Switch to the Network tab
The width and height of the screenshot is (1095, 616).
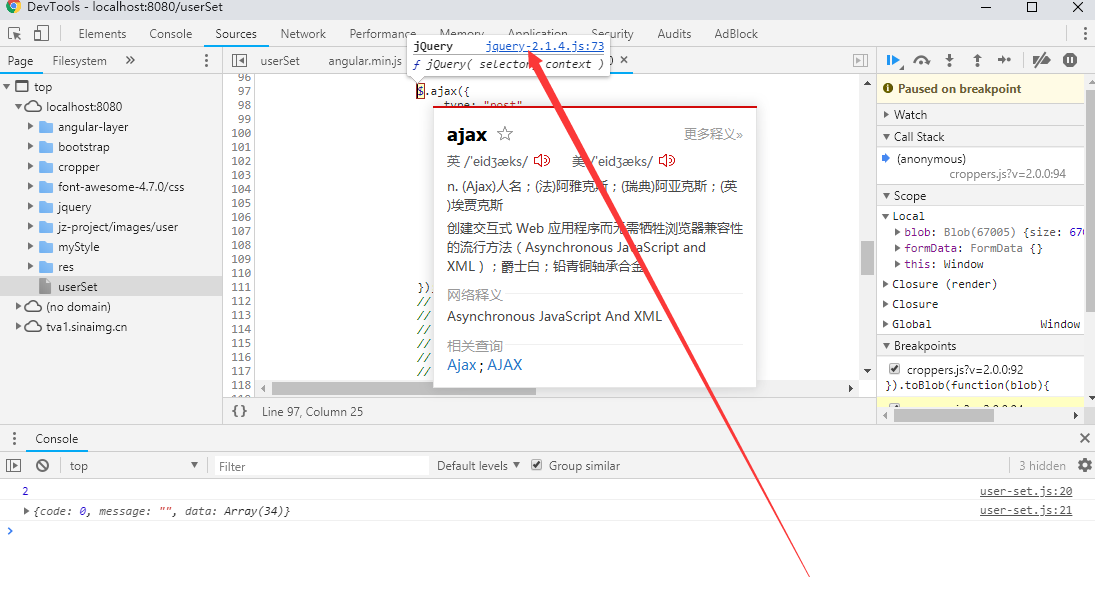pos(303,33)
